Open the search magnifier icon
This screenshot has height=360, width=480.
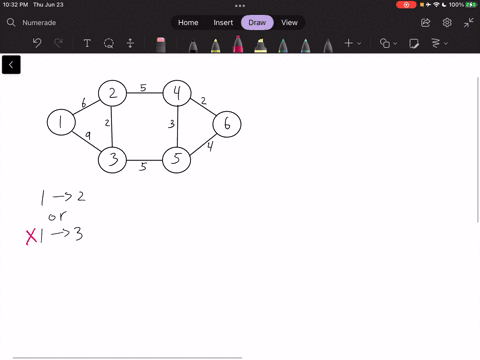tap(11, 22)
